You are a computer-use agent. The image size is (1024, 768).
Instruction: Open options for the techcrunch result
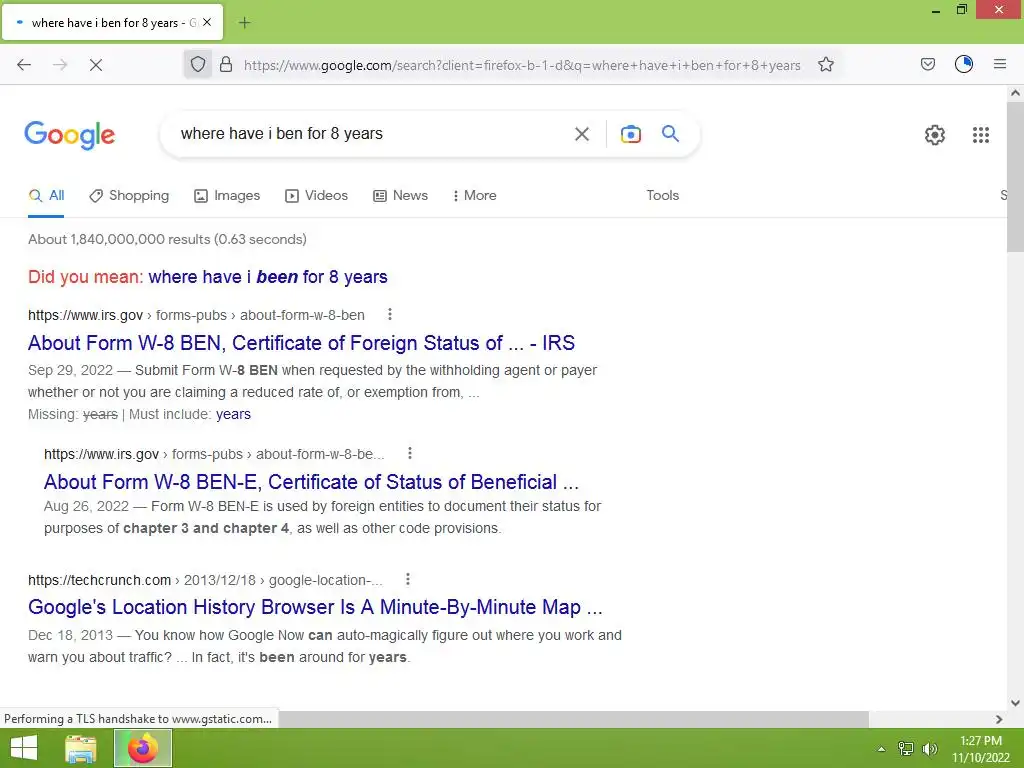coord(408,579)
